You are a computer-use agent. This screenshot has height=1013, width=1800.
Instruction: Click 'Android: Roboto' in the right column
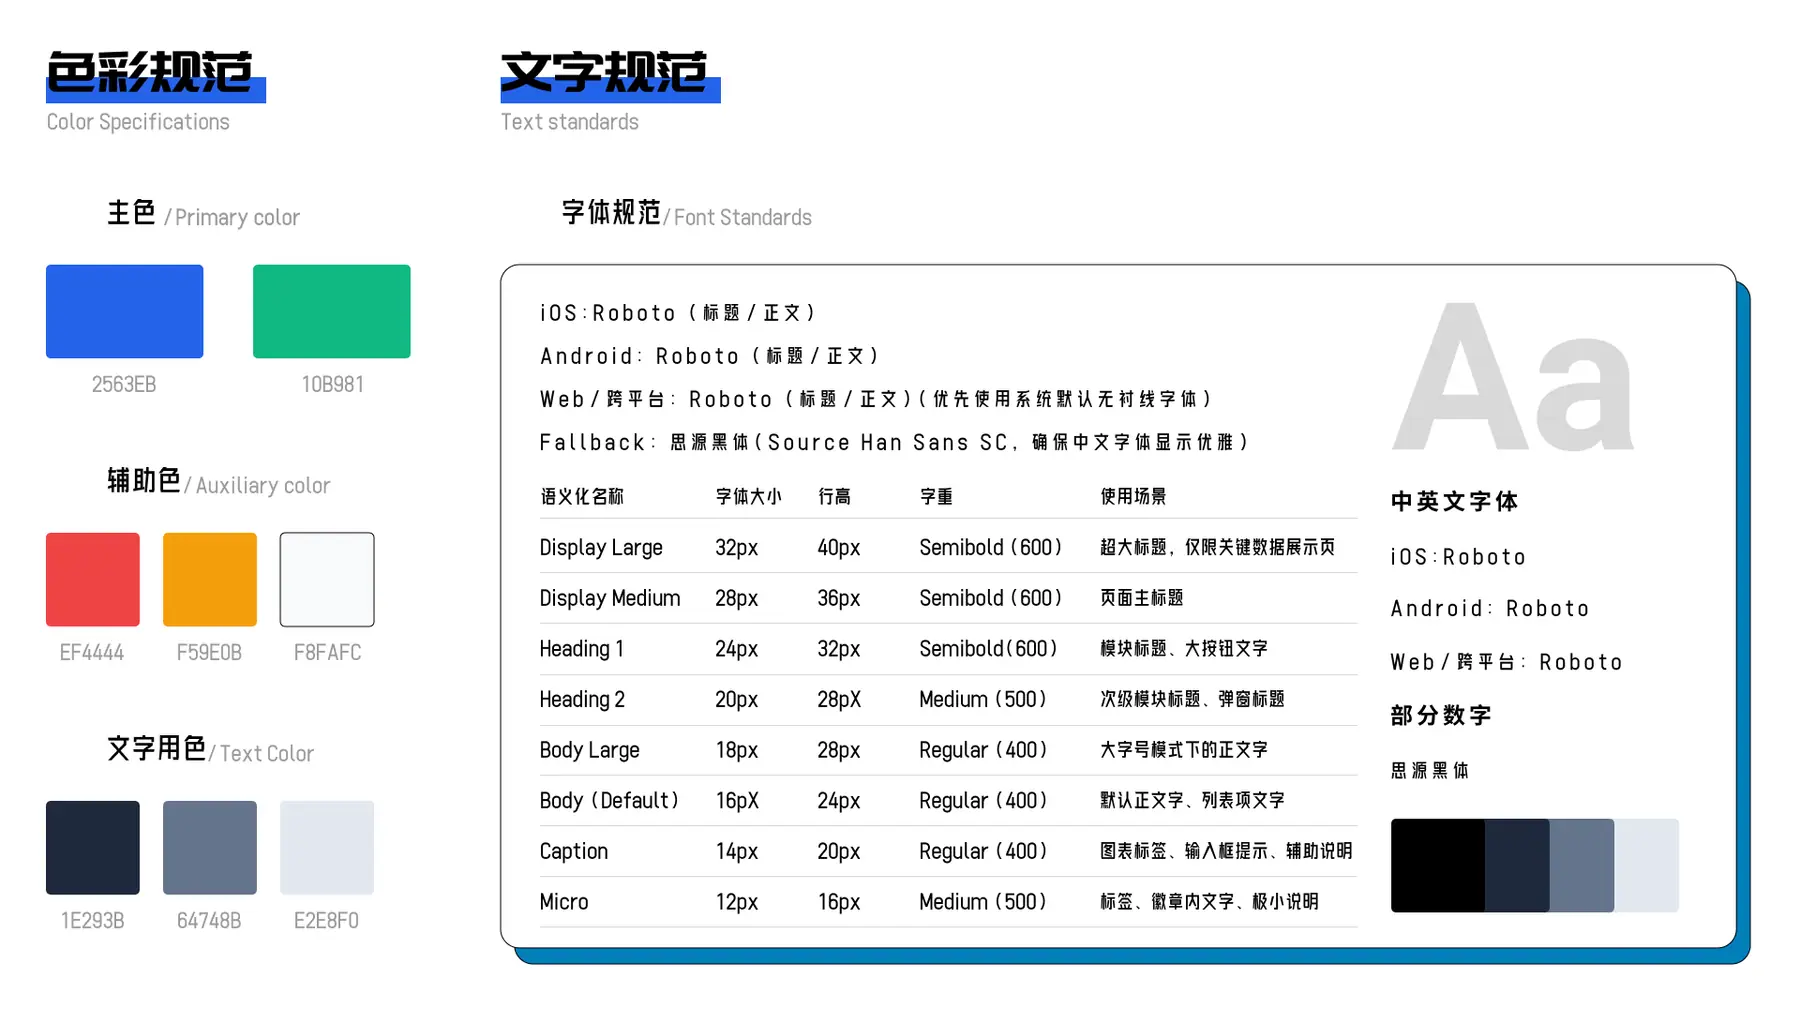[x=1490, y=608]
